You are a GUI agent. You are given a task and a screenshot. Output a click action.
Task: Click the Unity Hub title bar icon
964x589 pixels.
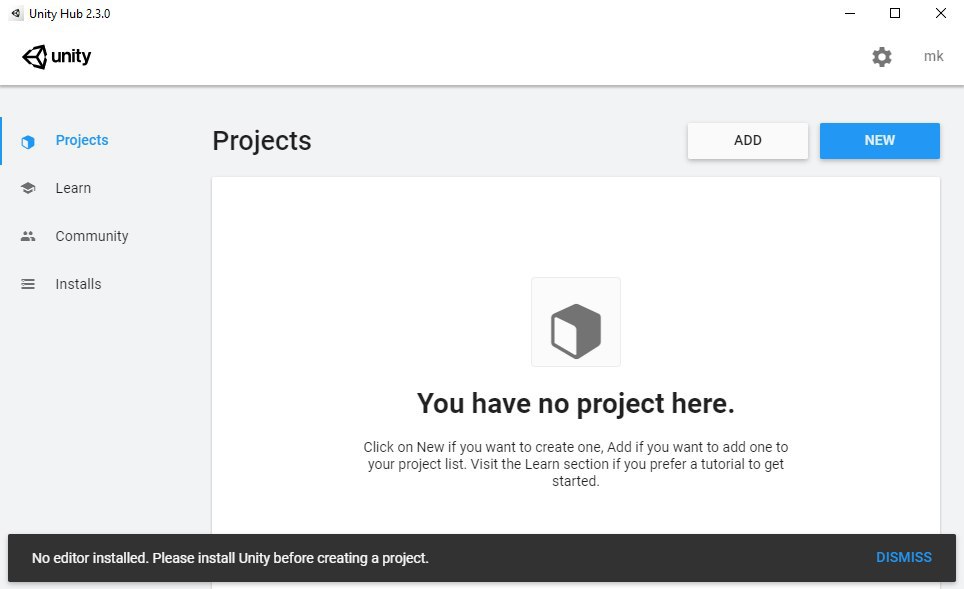(16, 14)
